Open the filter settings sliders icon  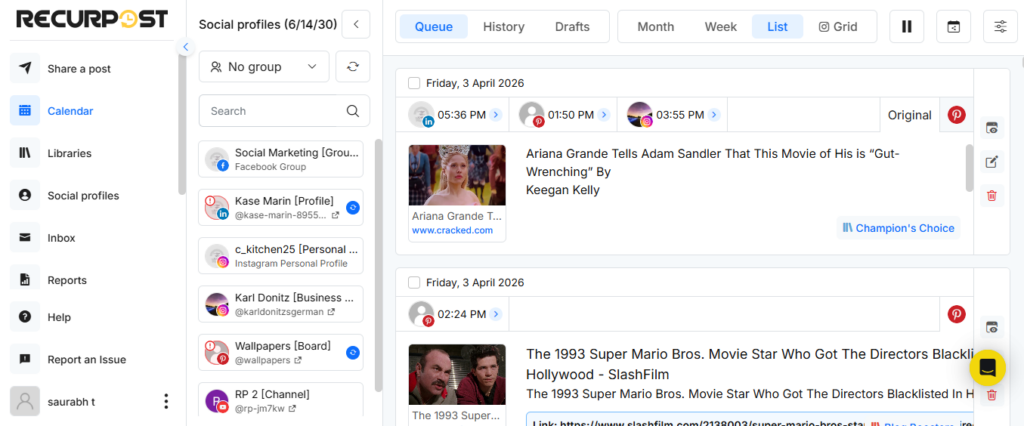coord(1001,27)
